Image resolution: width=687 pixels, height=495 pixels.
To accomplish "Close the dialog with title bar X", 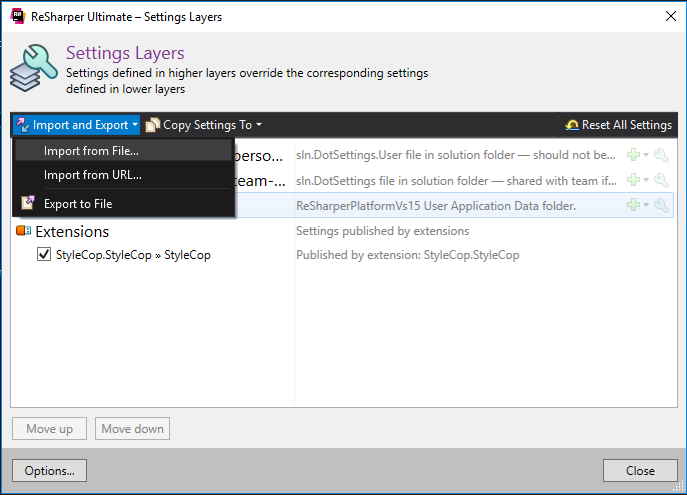I will (x=670, y=16).
